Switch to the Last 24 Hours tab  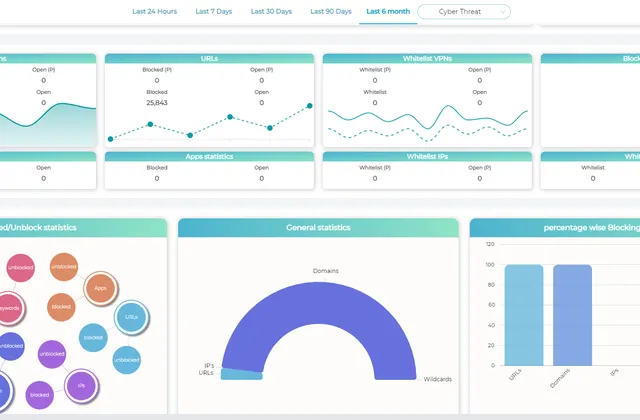[x=154, y=11]
